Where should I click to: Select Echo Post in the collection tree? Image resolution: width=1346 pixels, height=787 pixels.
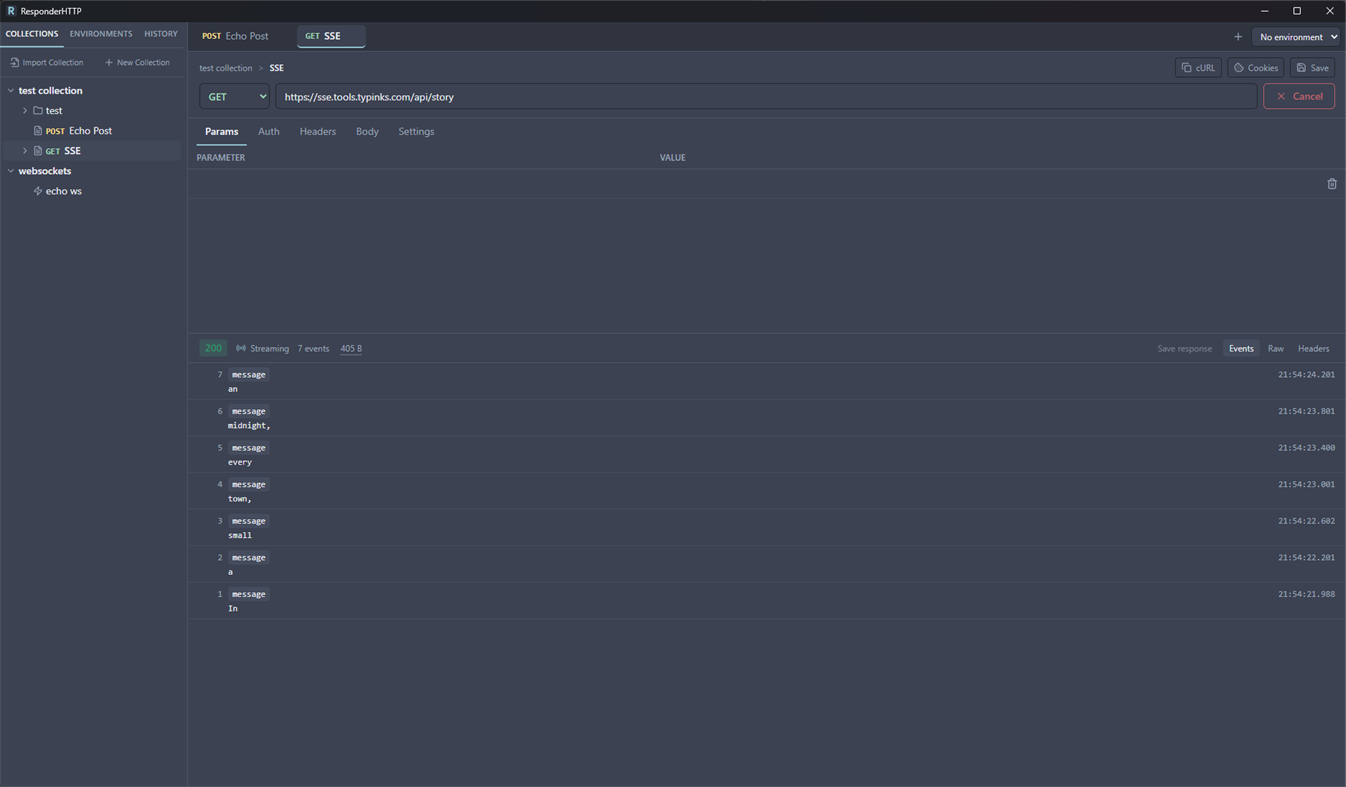pos(91,131)
